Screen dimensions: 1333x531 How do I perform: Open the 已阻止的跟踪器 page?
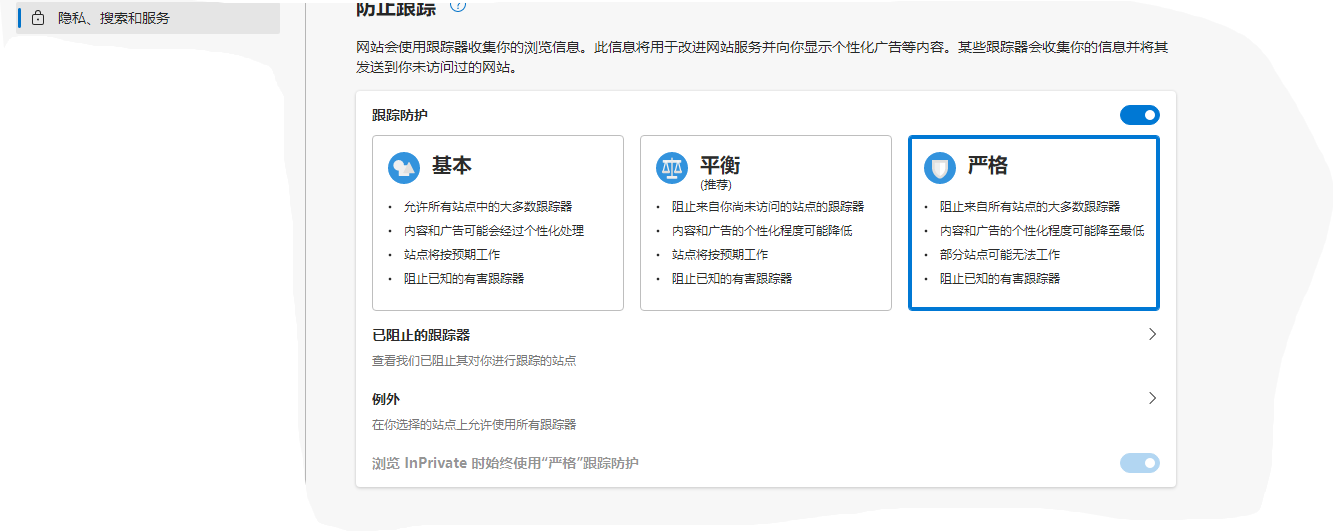click(x=766, y=346)
